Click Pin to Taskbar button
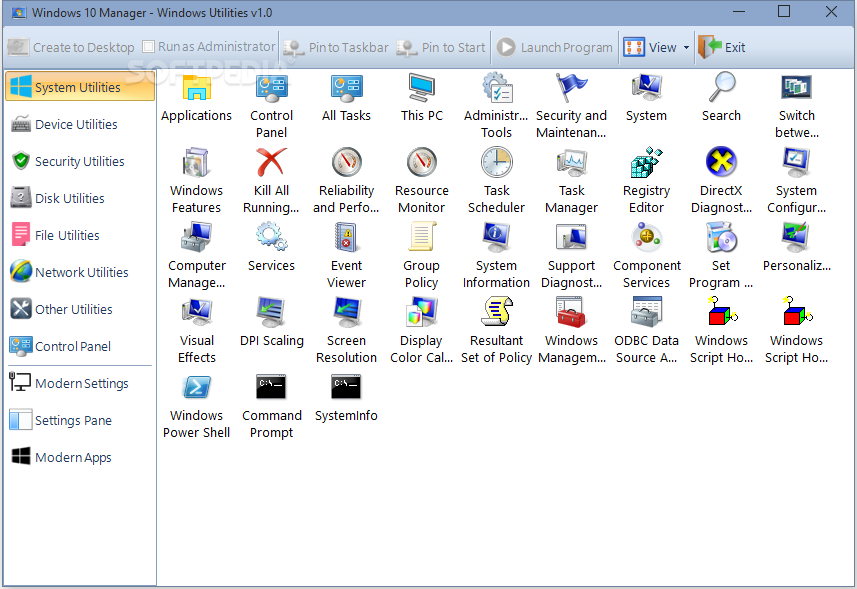857x589 pixels. 336,48
